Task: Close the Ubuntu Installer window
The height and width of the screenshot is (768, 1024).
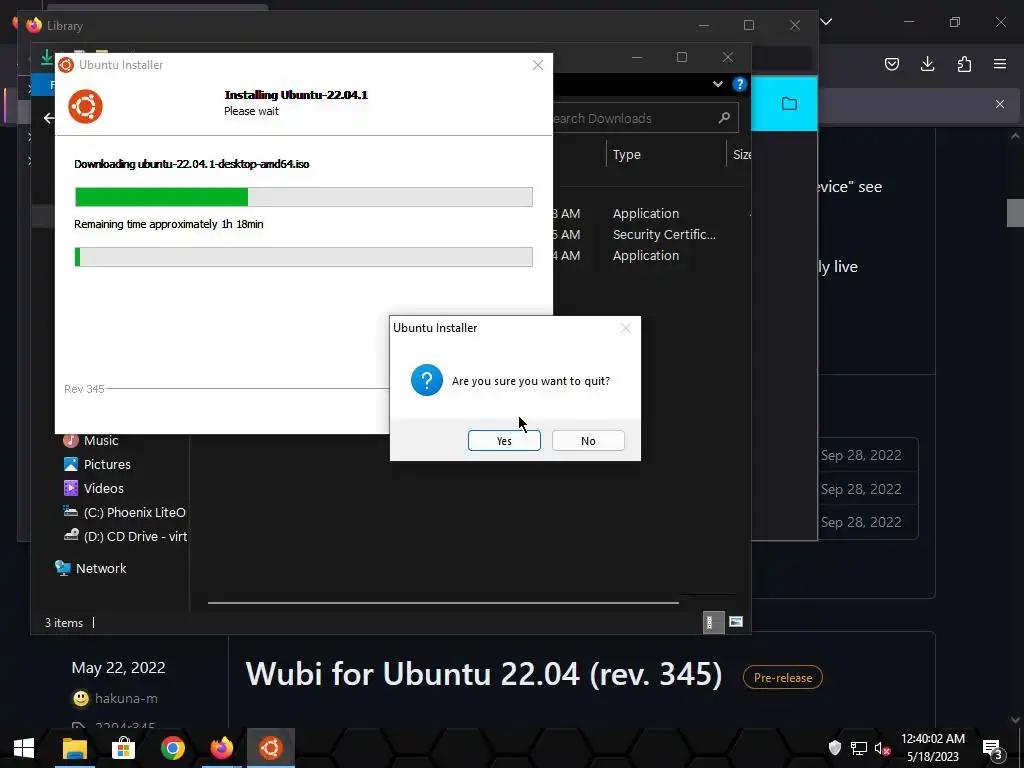Action: tap(537, 65)
